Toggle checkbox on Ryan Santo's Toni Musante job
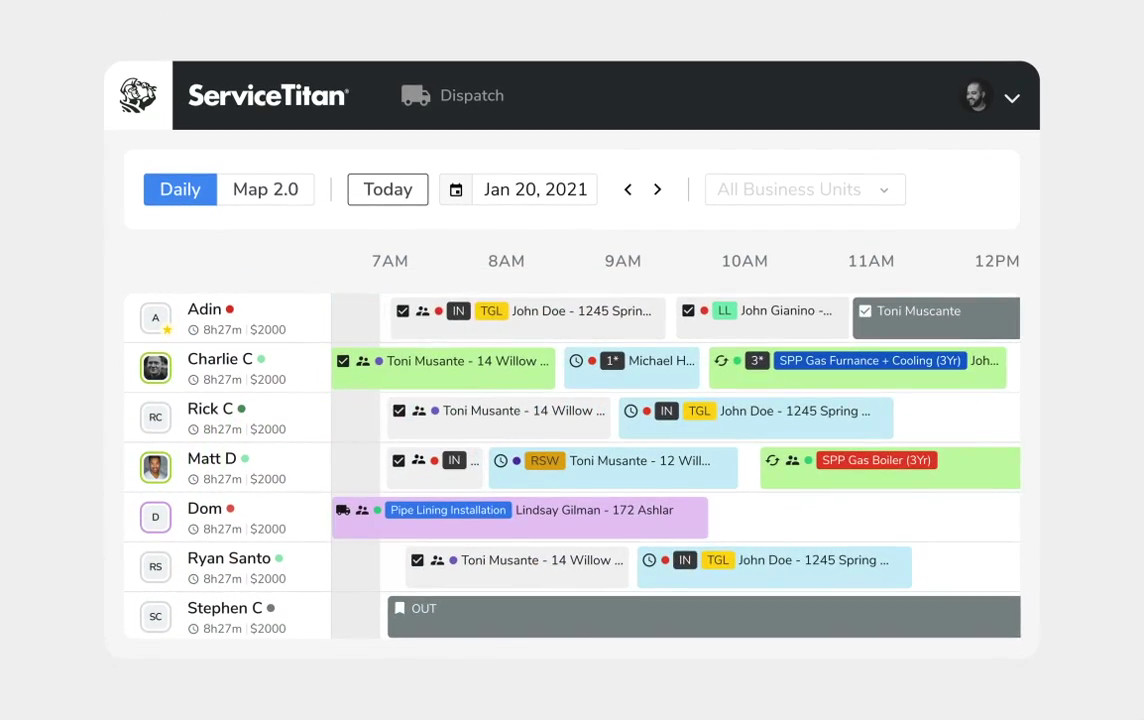This screenshot has height=720, width=1144. point(417,560)
